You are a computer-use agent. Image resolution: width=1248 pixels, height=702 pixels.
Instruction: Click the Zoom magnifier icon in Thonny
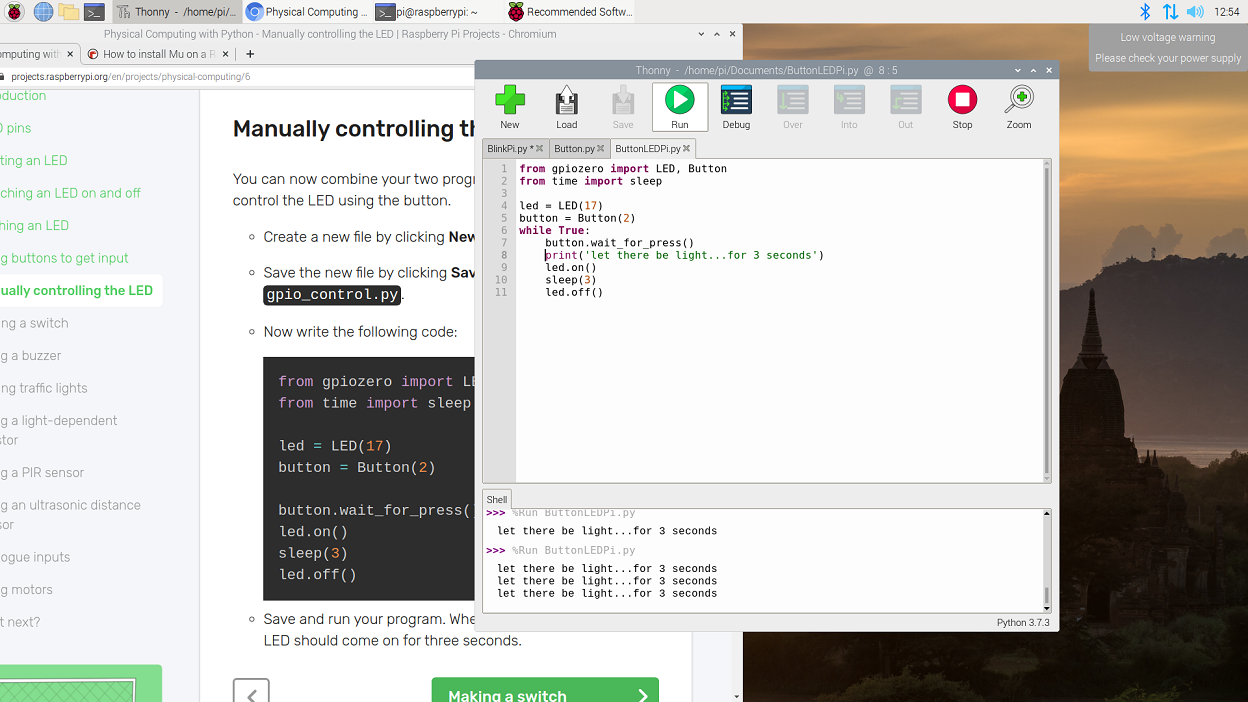(1019, 106)
